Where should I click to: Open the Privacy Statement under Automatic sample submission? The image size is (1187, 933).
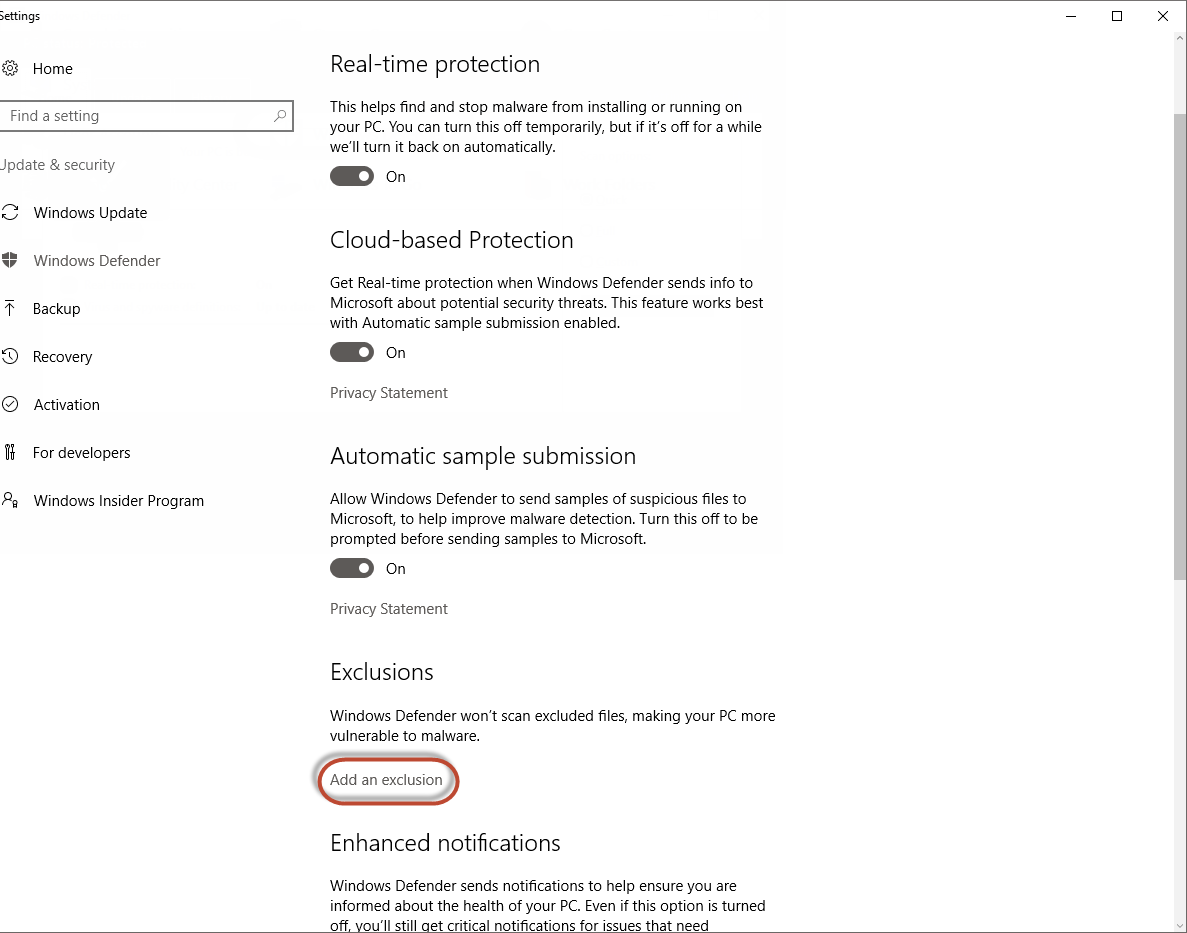pyautogui.click(x=388, y=608)
